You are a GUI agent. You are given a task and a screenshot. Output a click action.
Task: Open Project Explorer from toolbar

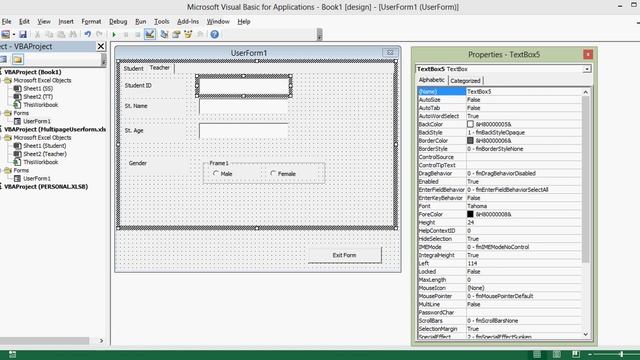(x=164, y=34)
